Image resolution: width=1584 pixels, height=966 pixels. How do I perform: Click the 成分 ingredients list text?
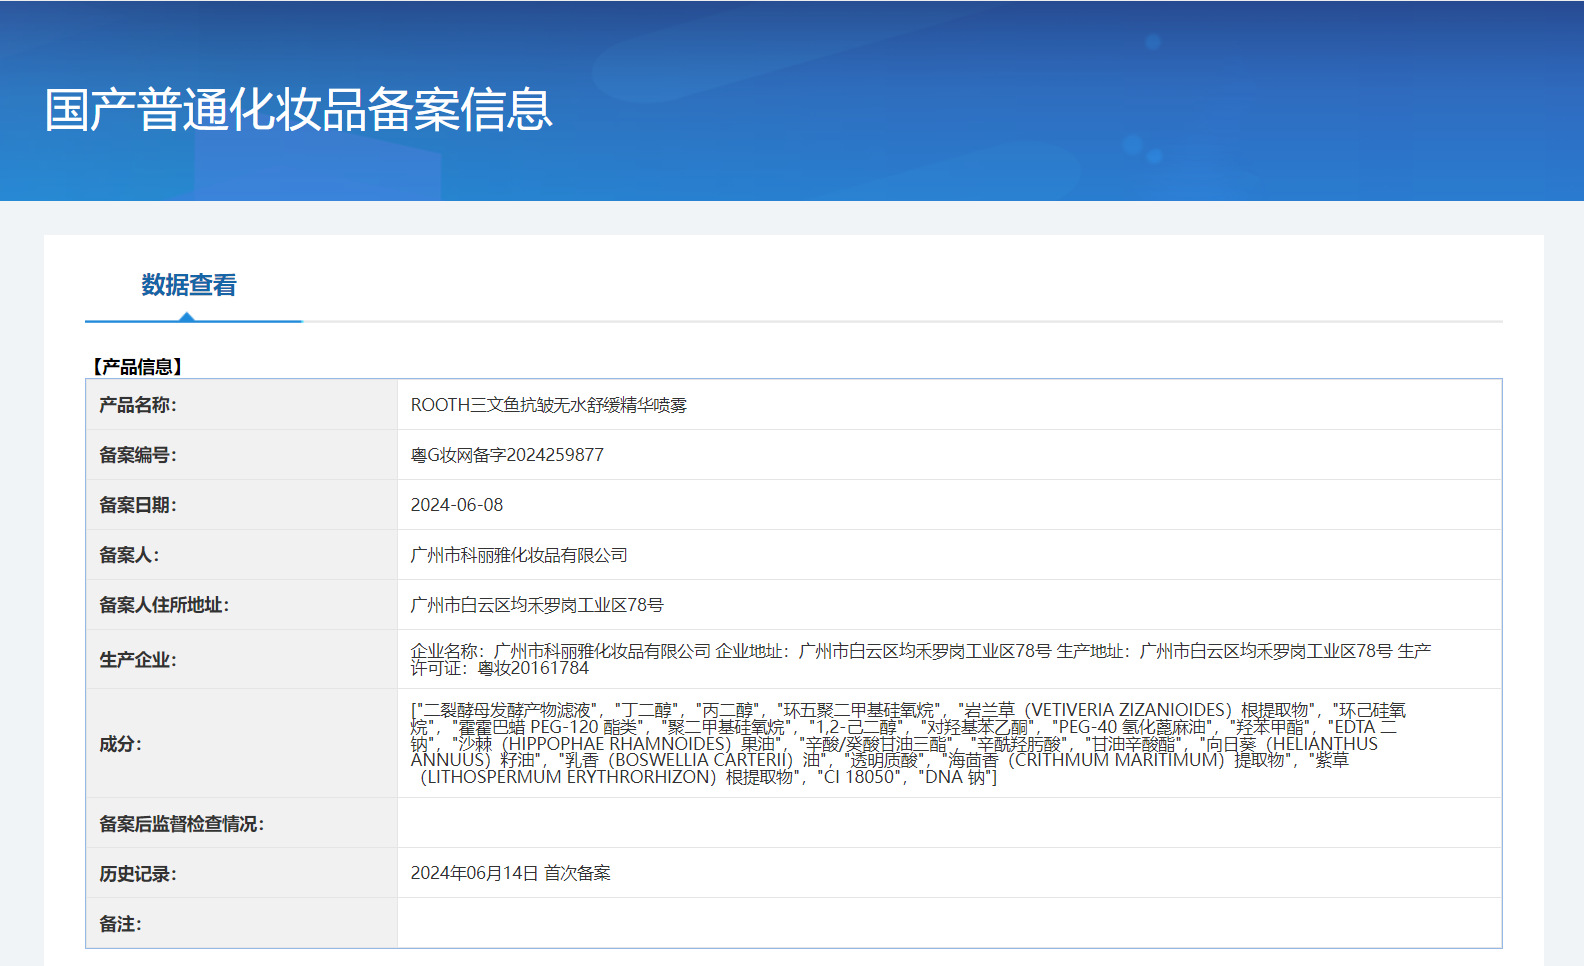(908, 743)
